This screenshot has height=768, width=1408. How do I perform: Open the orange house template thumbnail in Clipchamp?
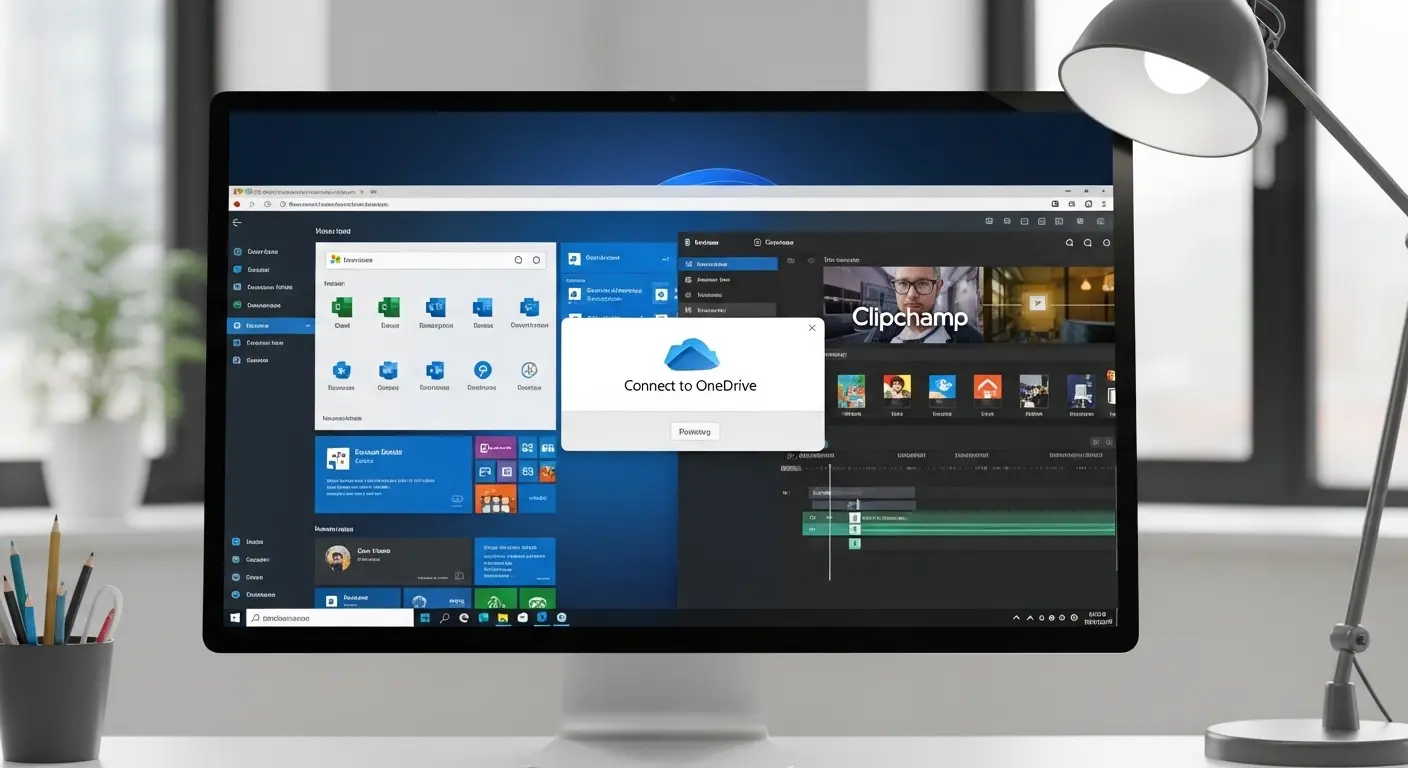(987, 388)
